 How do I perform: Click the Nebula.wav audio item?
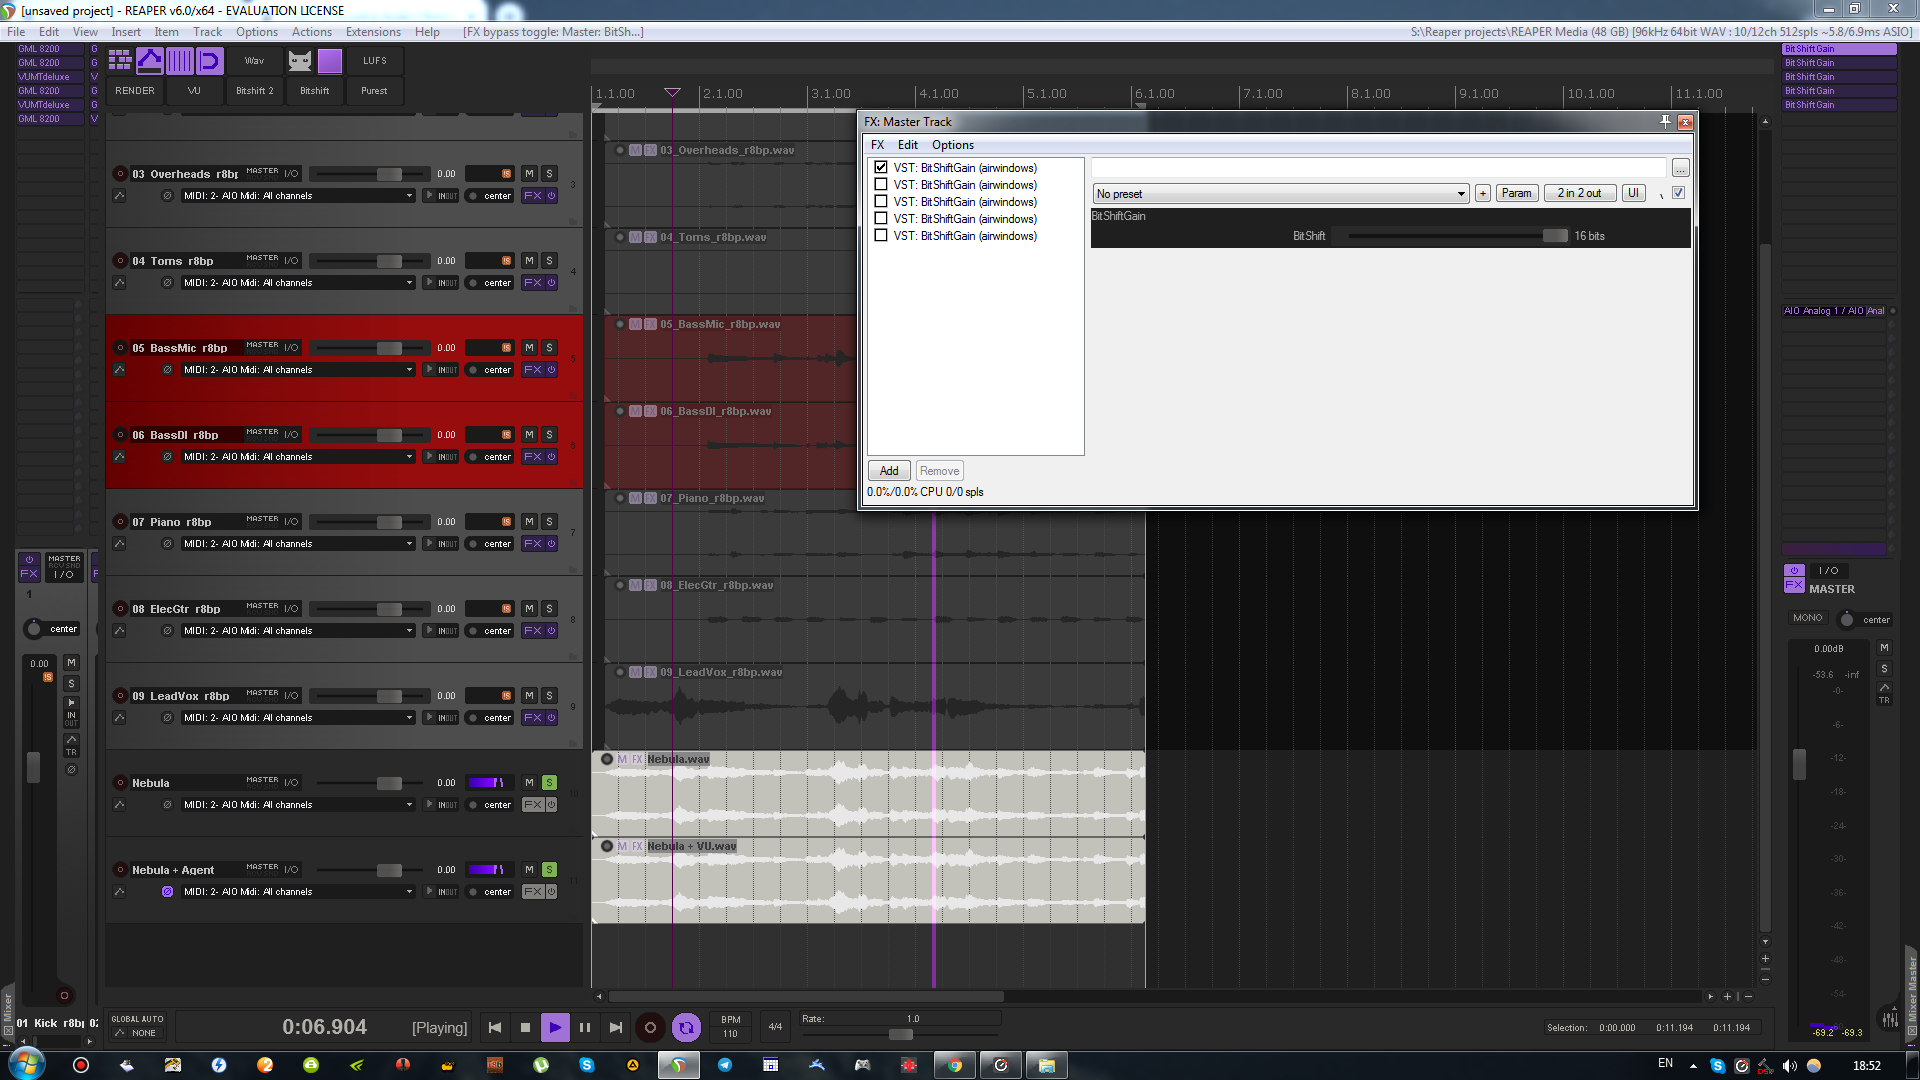(868, 794)
